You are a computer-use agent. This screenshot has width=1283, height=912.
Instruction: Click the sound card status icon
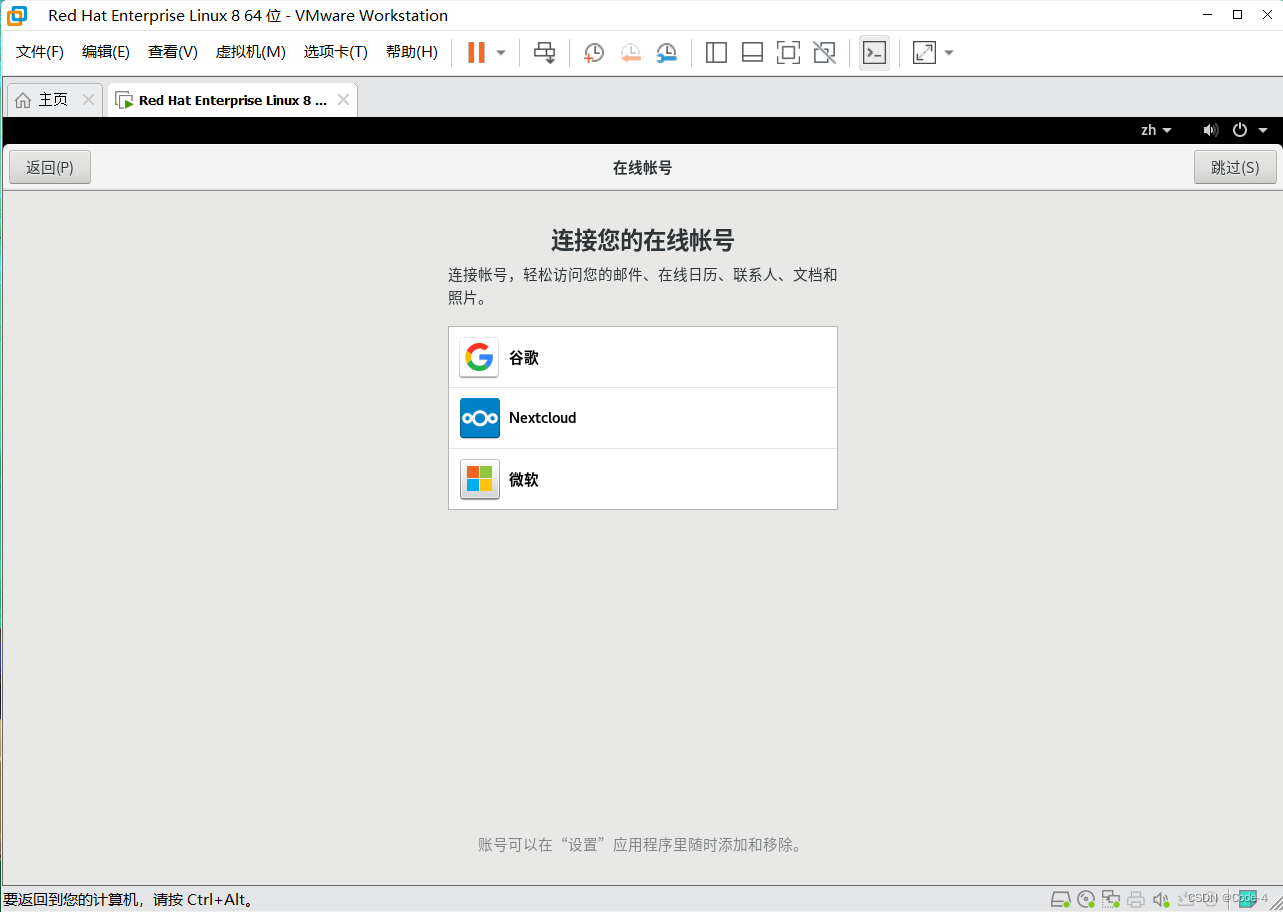pyautogui.click(x=1161, y=899)
